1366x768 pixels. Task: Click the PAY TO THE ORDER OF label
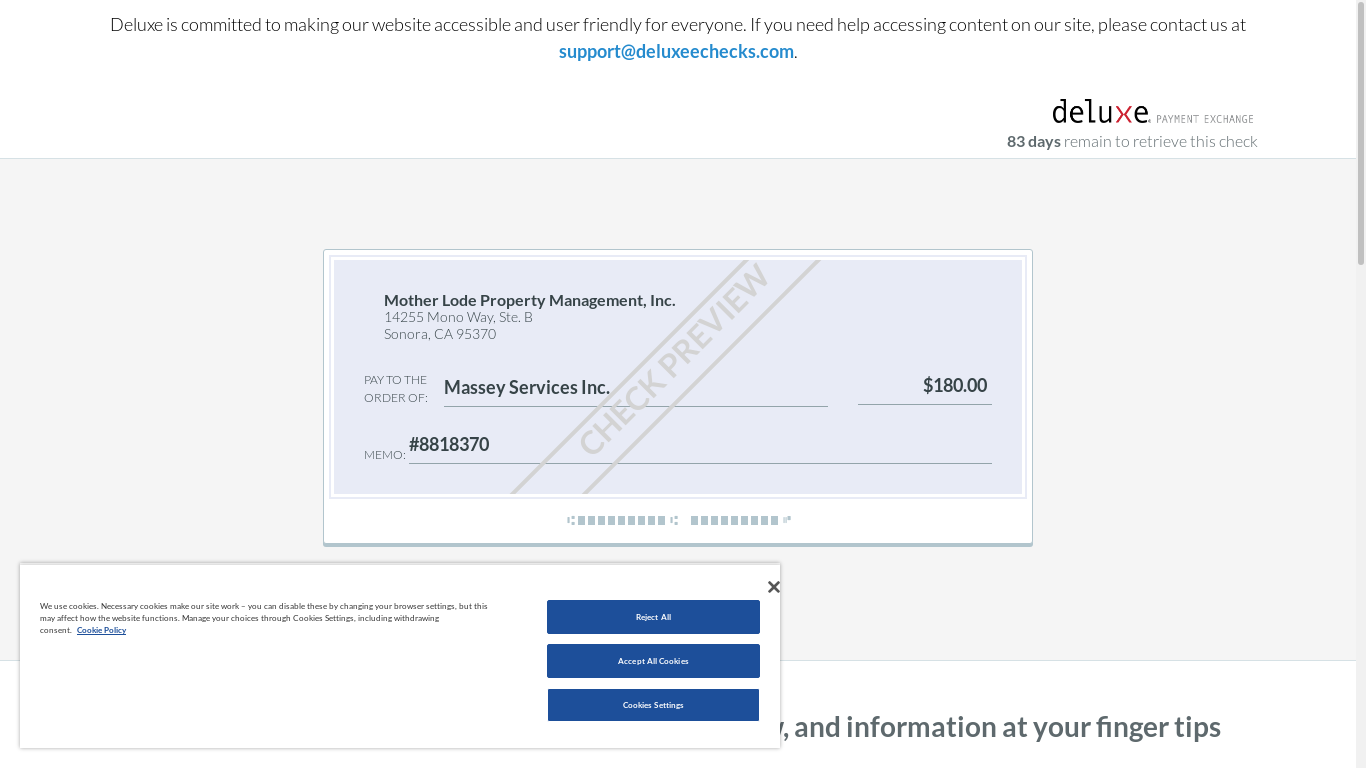[x=396, y=389]
